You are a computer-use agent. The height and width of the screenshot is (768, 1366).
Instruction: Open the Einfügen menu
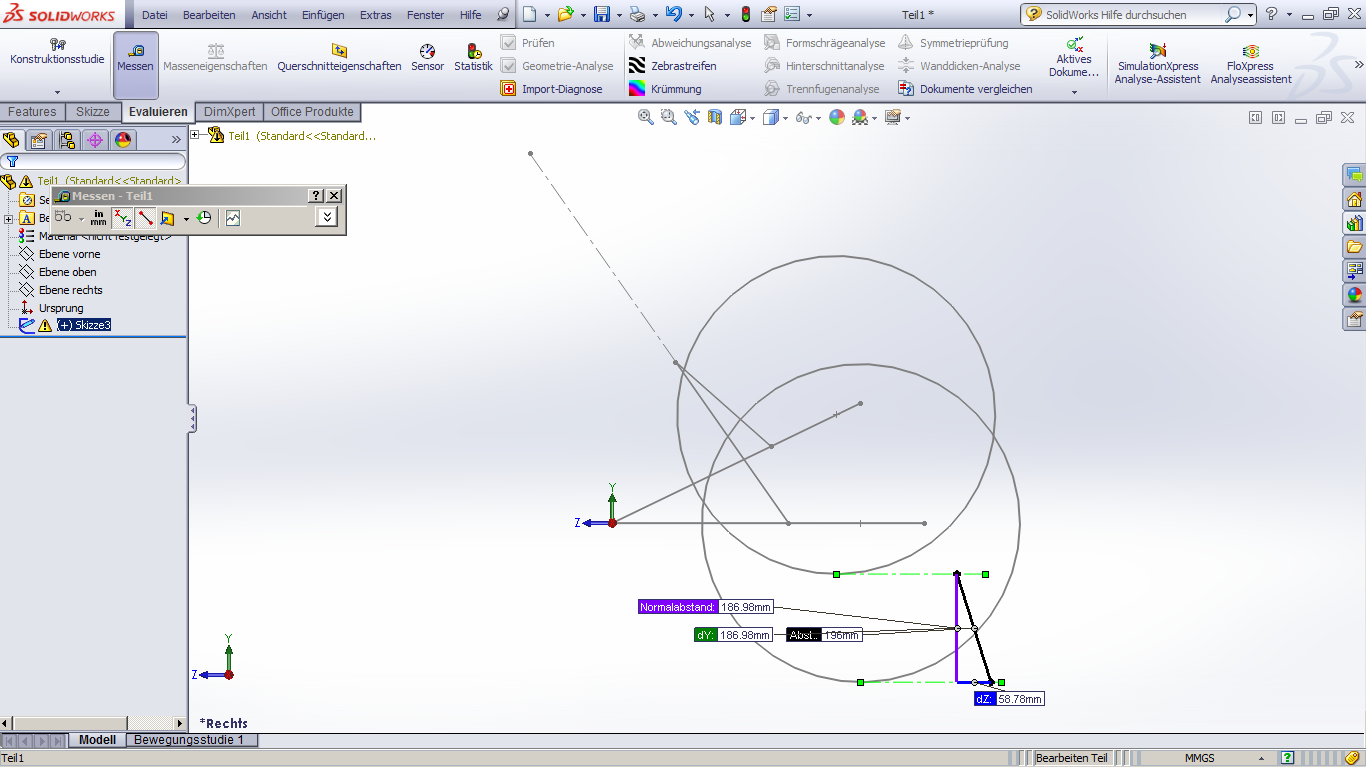[322, 15]
